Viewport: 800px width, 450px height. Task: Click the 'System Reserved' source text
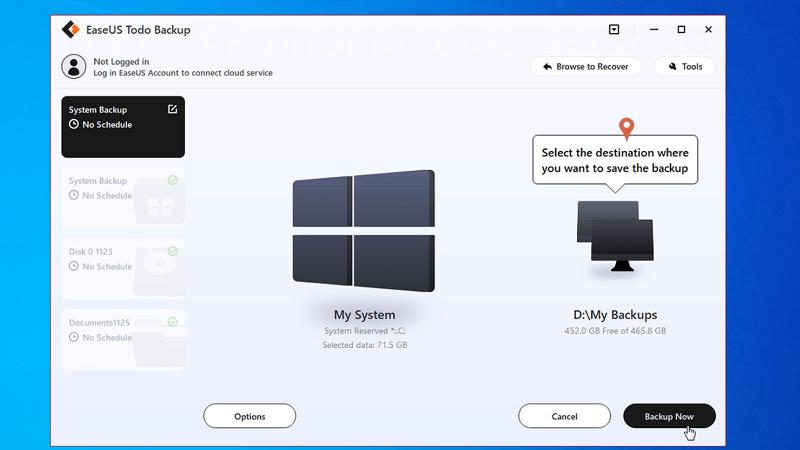click(365, 331)
